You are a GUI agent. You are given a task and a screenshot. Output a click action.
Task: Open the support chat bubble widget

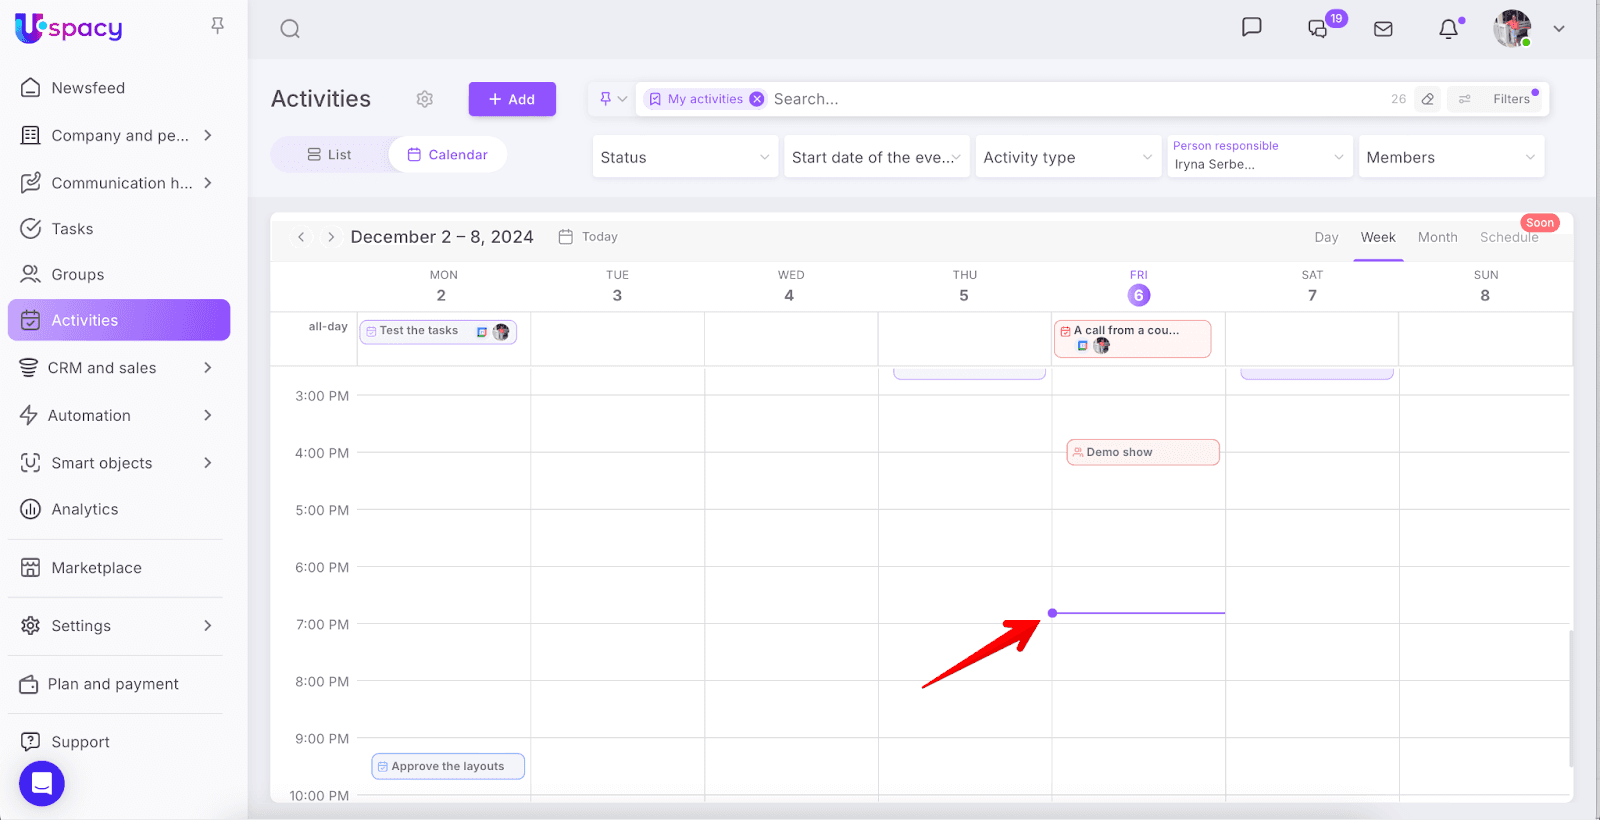point(42,783)
